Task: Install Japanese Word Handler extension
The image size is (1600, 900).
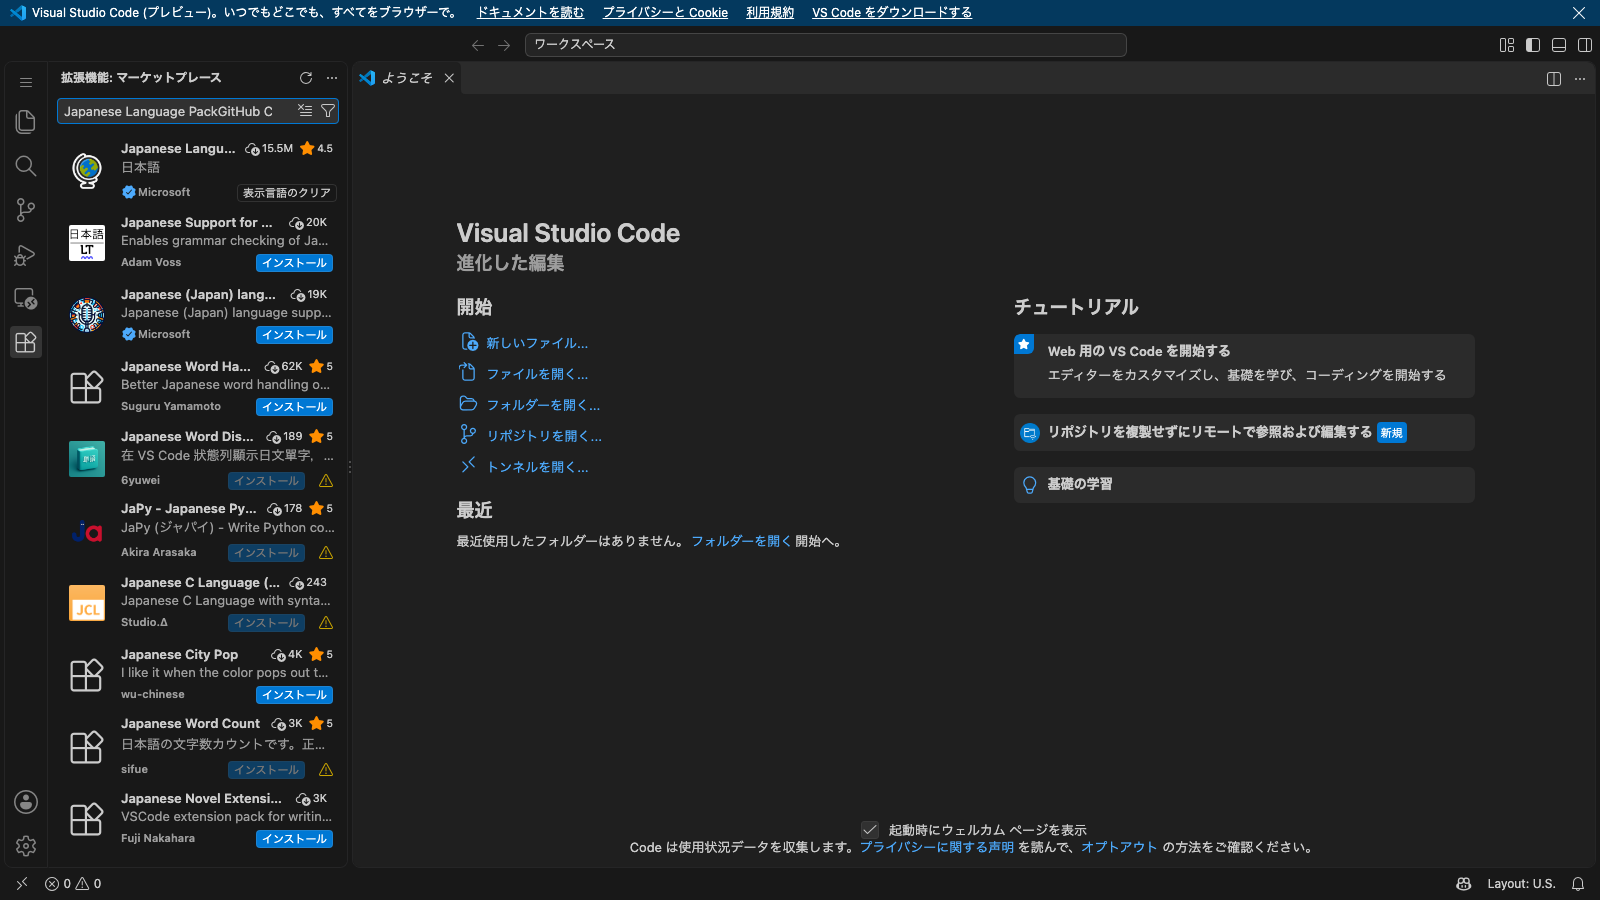Action: coord(295,407)
